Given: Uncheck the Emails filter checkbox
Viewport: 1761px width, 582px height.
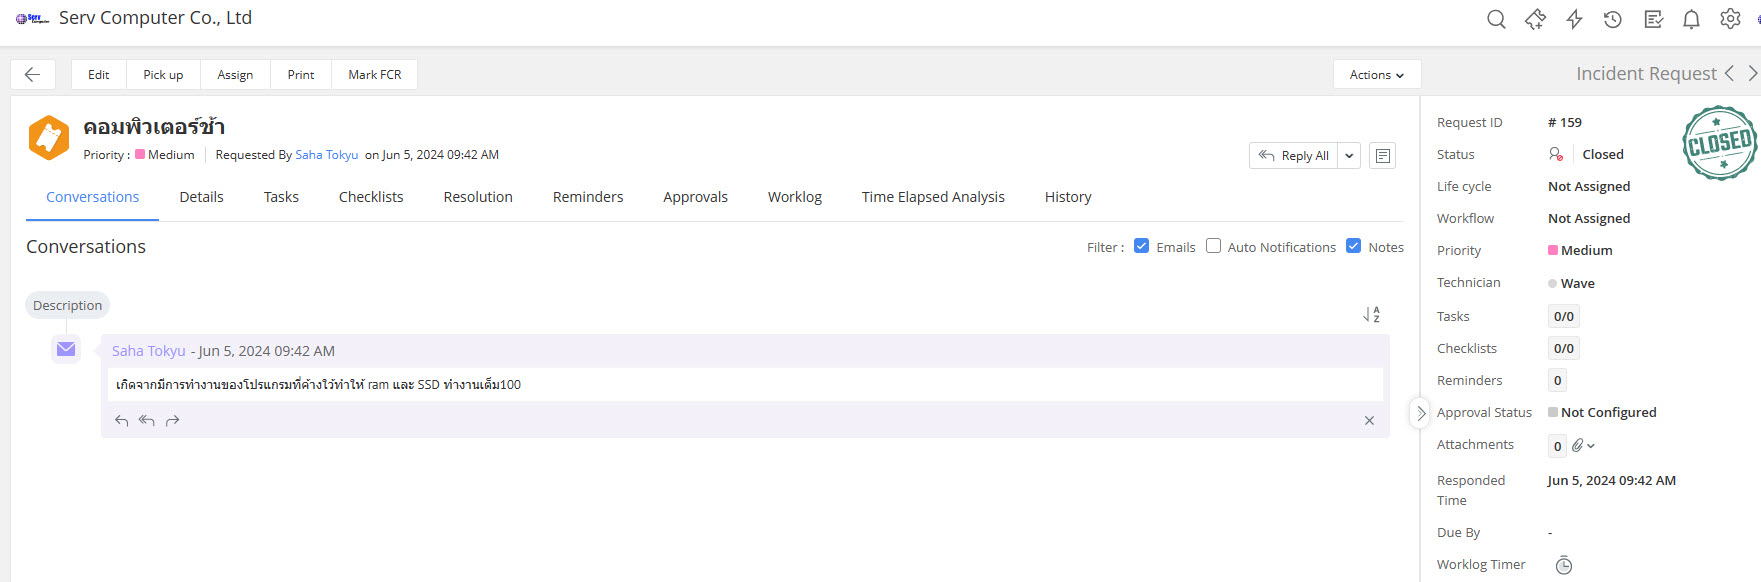Looking at the screenshot, I should tap(1141, 246).
